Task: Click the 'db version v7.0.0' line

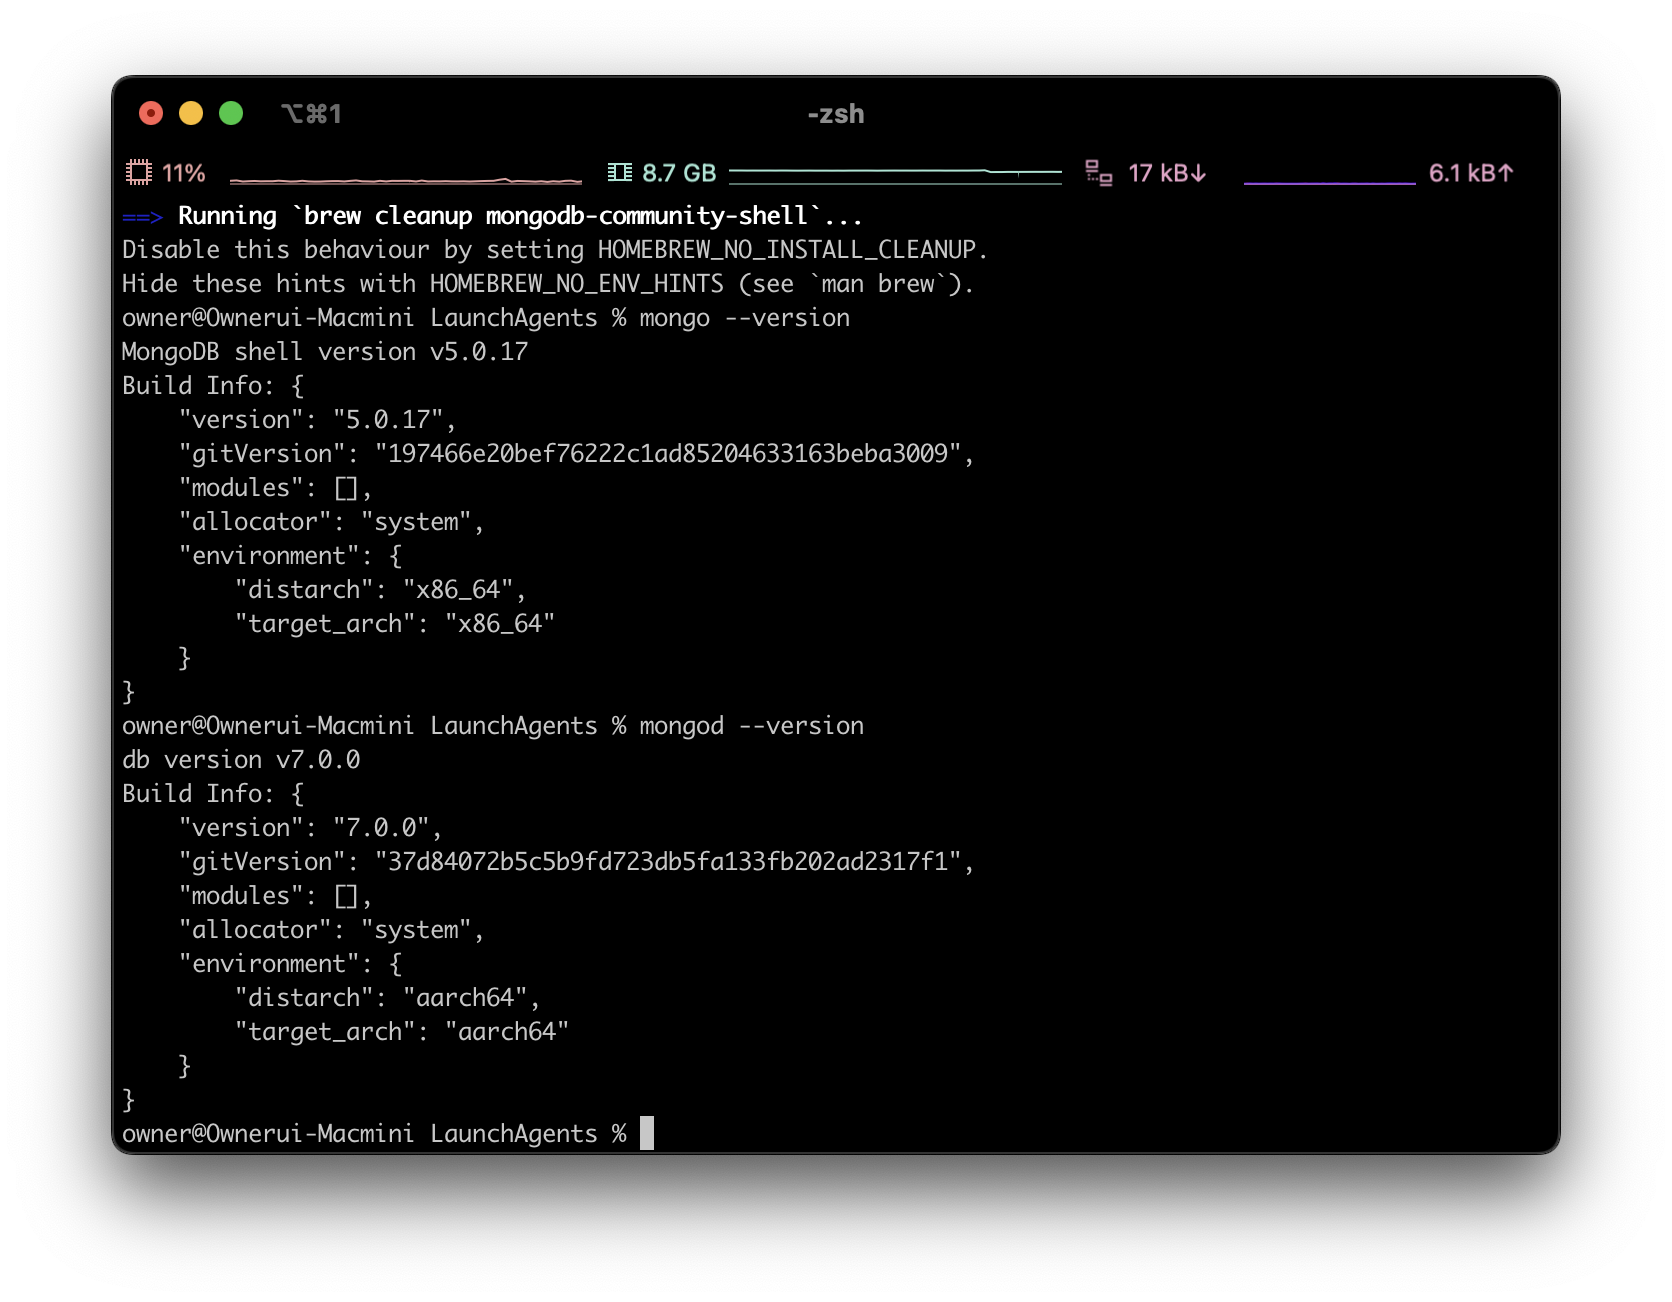Action: [x=241, y=760]
